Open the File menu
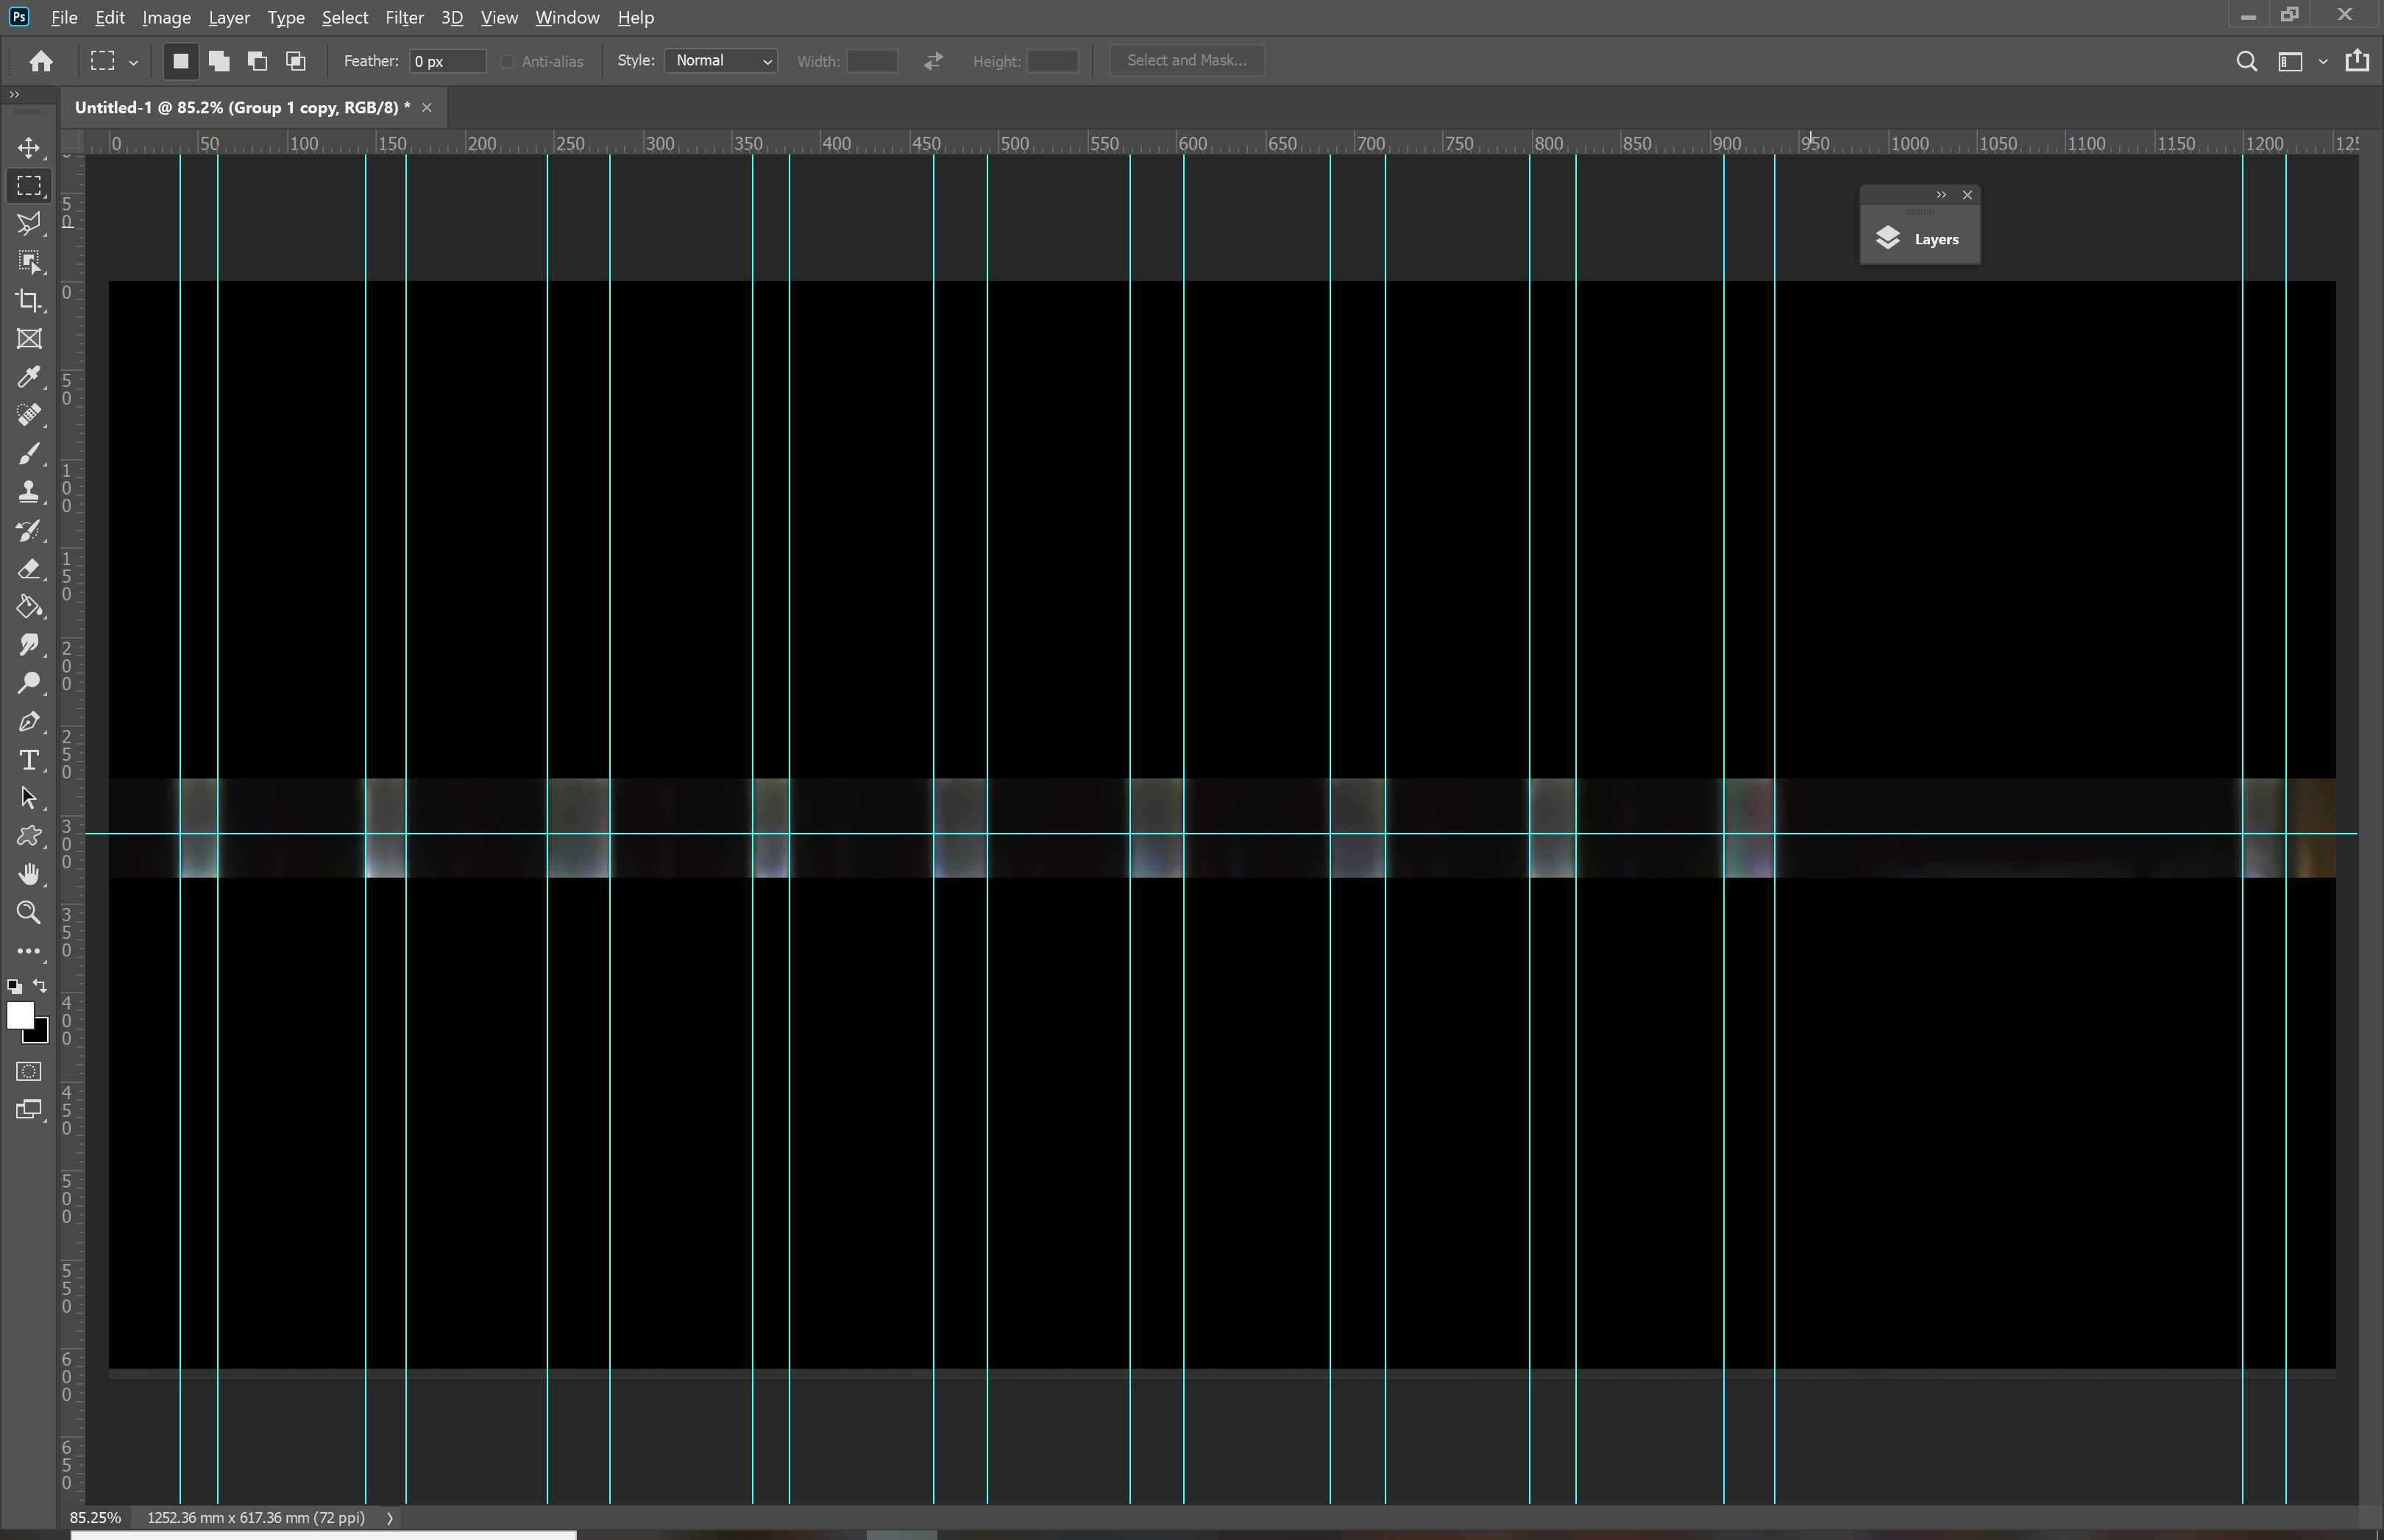 pyautogui.click(x=64, y=17)
